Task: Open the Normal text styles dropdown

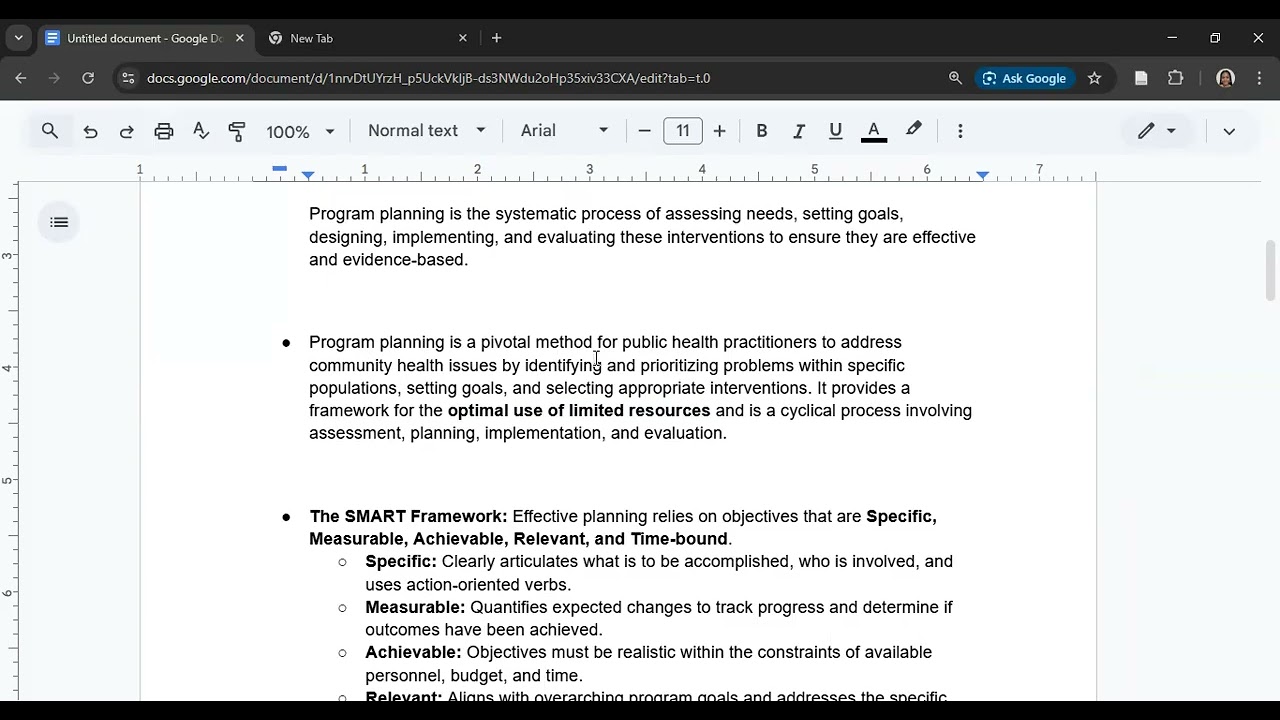Action: click(427, 131)
